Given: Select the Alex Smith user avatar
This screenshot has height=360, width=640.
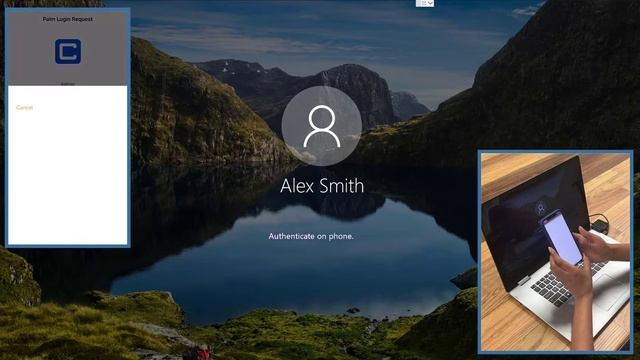Looking at the screenshot, I should click(x=322, y=126).
